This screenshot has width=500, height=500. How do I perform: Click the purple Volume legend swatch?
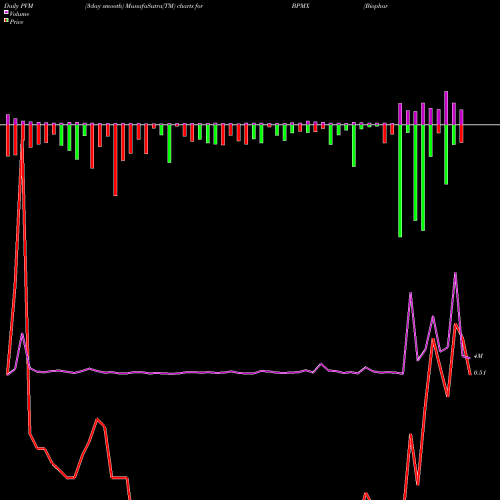tap(6, 12)
